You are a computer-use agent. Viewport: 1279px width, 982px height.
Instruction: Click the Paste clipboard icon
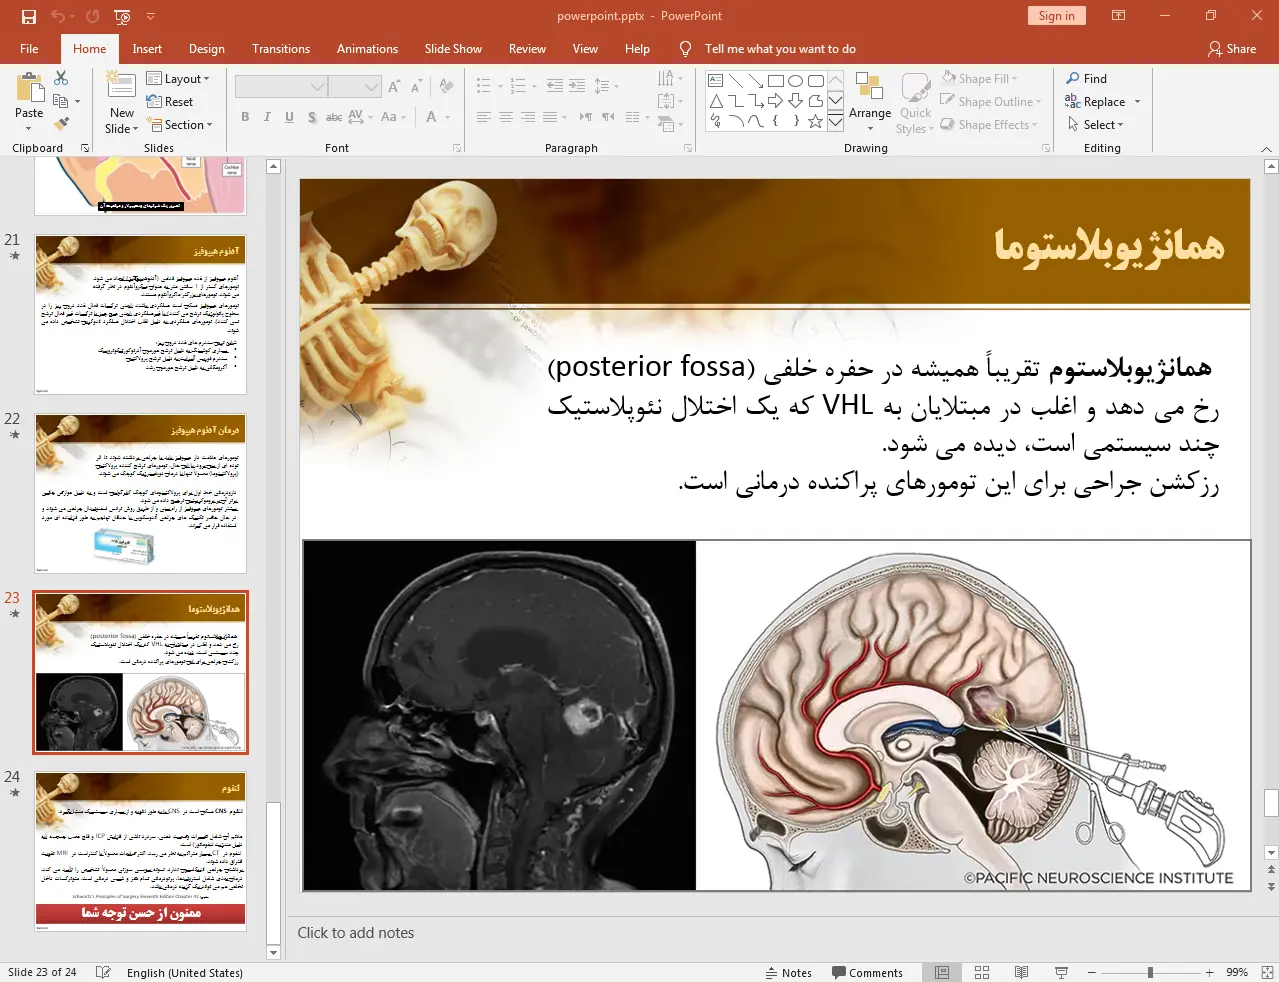click(29, 88)
